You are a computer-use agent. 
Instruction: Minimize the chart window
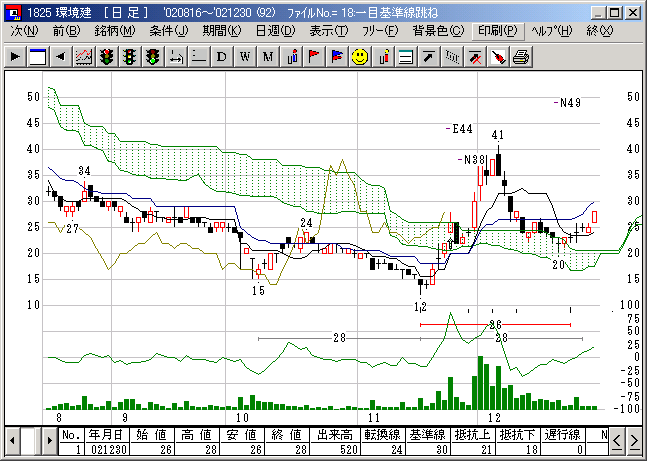coord(598,13)
